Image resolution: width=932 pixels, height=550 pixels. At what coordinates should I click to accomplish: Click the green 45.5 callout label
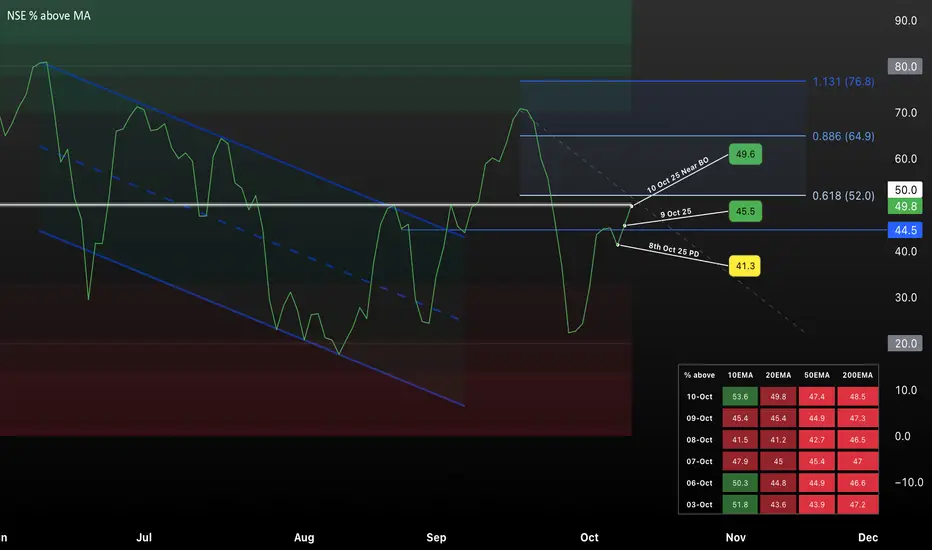pos(745,211)
